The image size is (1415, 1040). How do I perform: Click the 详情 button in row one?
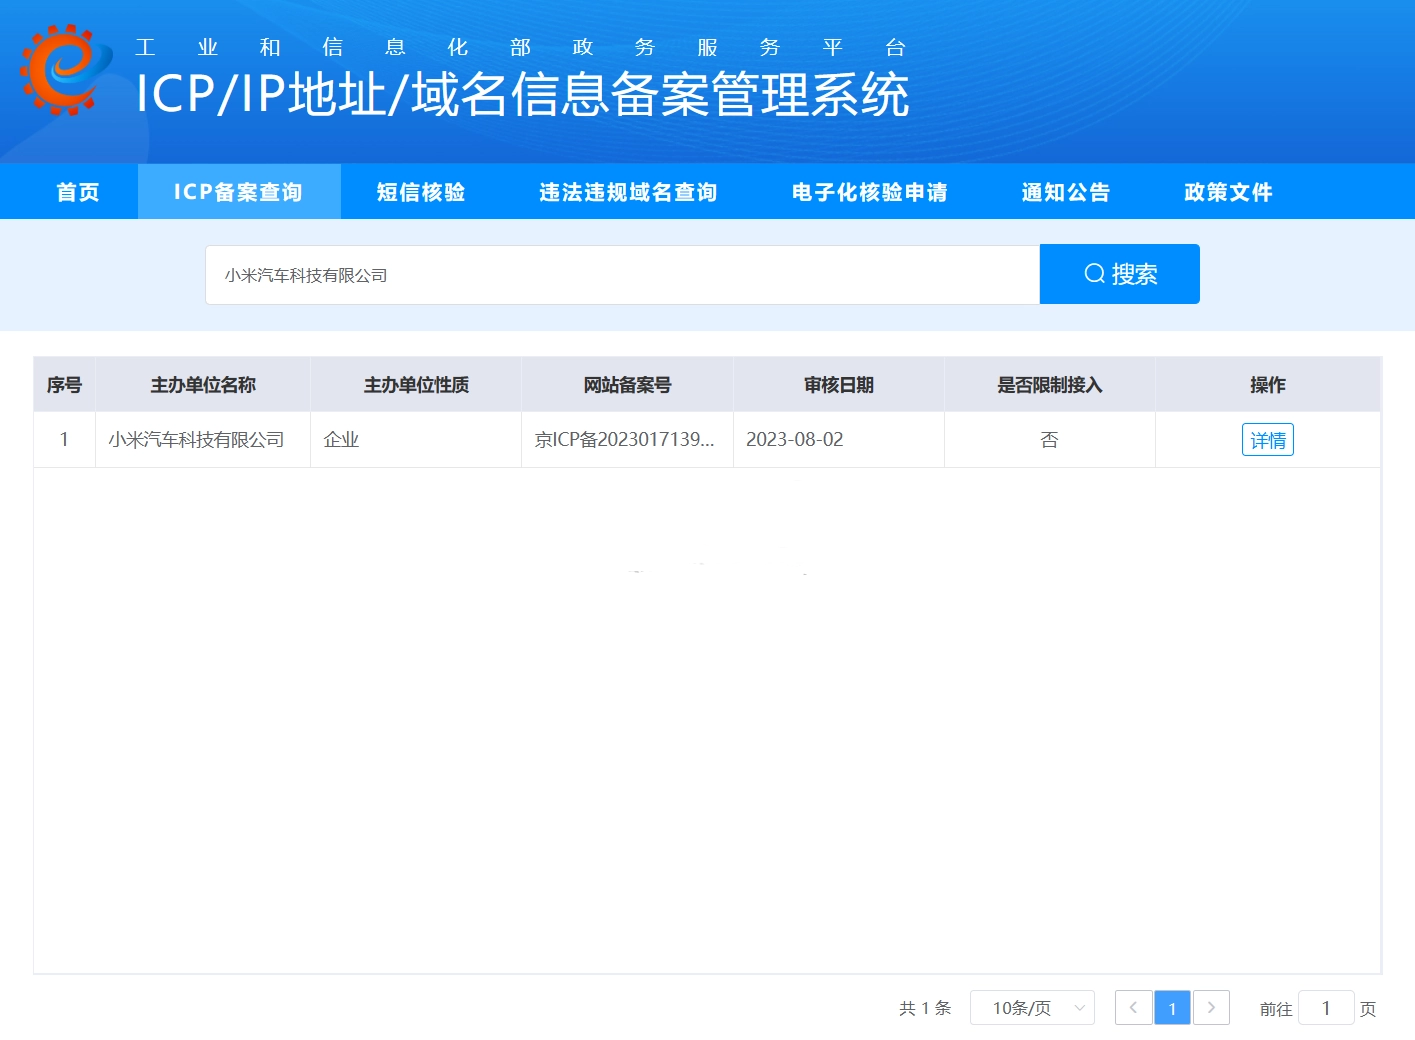click(1267, 440)
